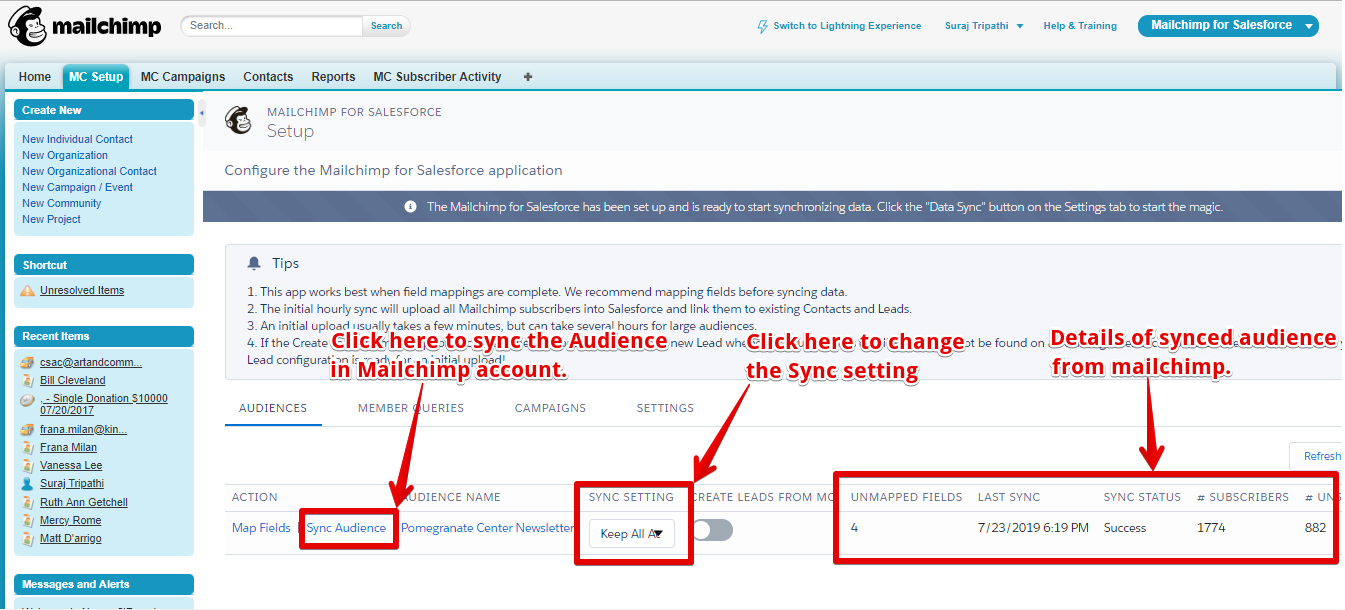This screenshot has height=610, width=1345.
Task: Click the Search button
Action: tap(386, 26)
